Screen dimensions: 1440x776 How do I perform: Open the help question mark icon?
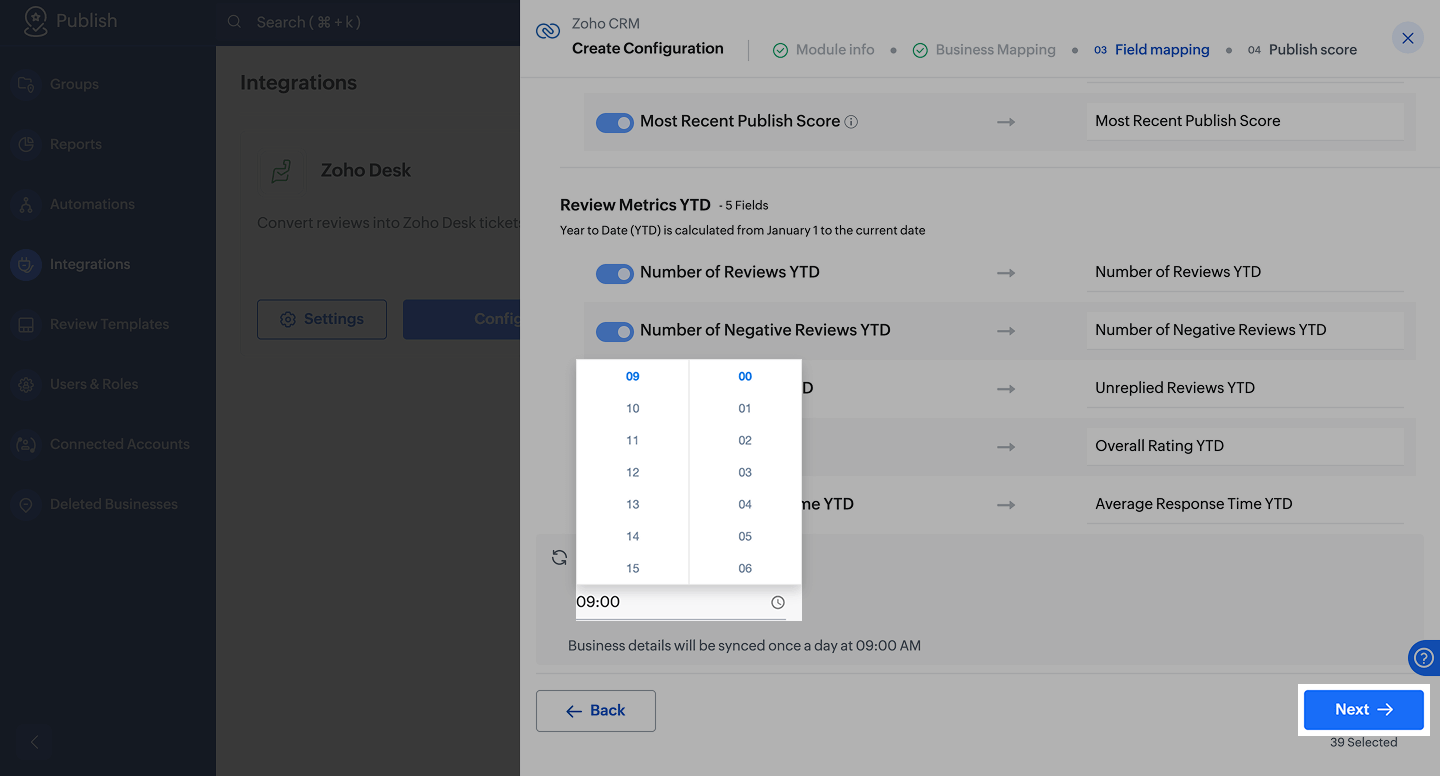tap(1424, 658)
